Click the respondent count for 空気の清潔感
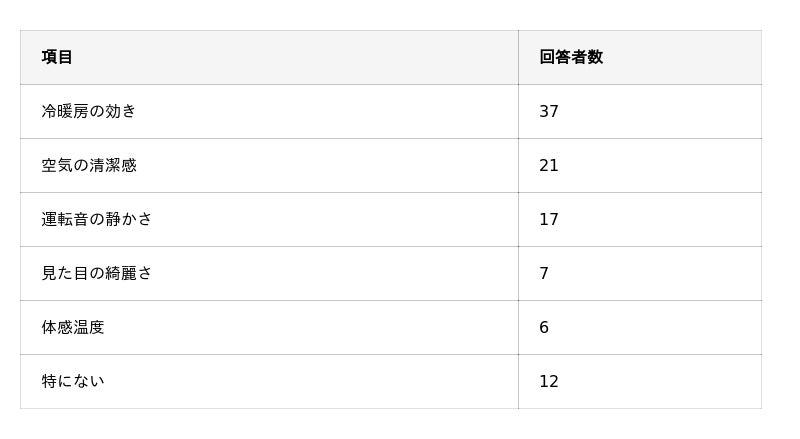 click(x=549, y=165)
